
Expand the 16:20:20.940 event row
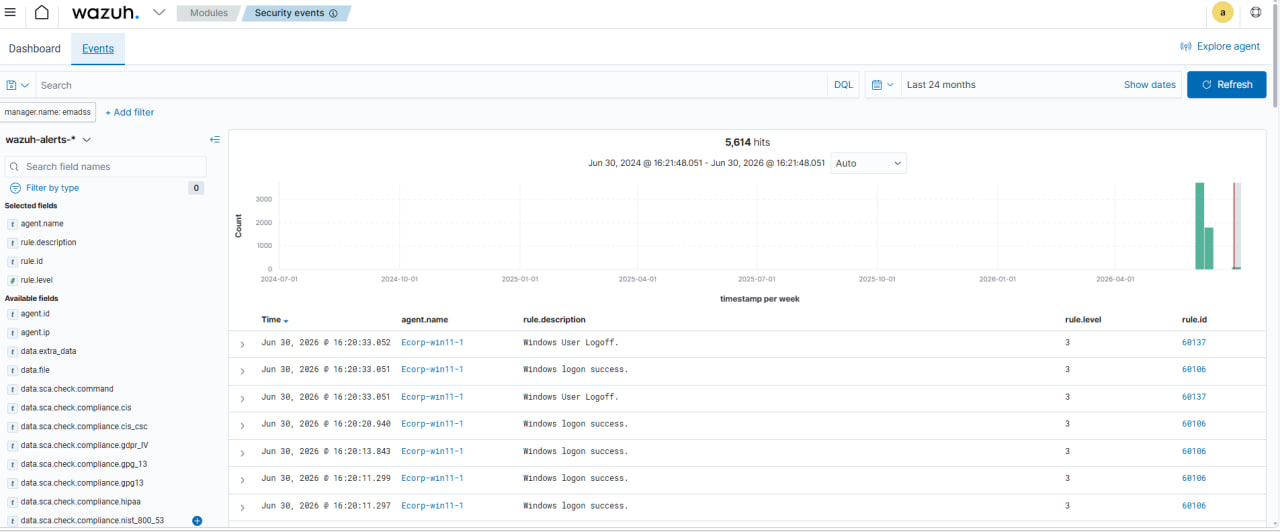click(242, 425)
